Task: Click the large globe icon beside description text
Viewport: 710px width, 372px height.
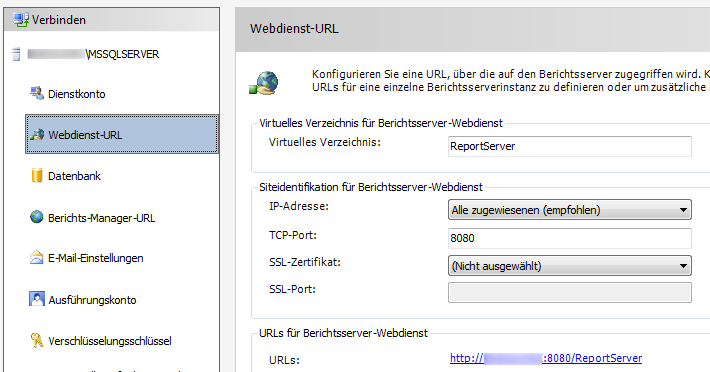Action: pos(264,83)
